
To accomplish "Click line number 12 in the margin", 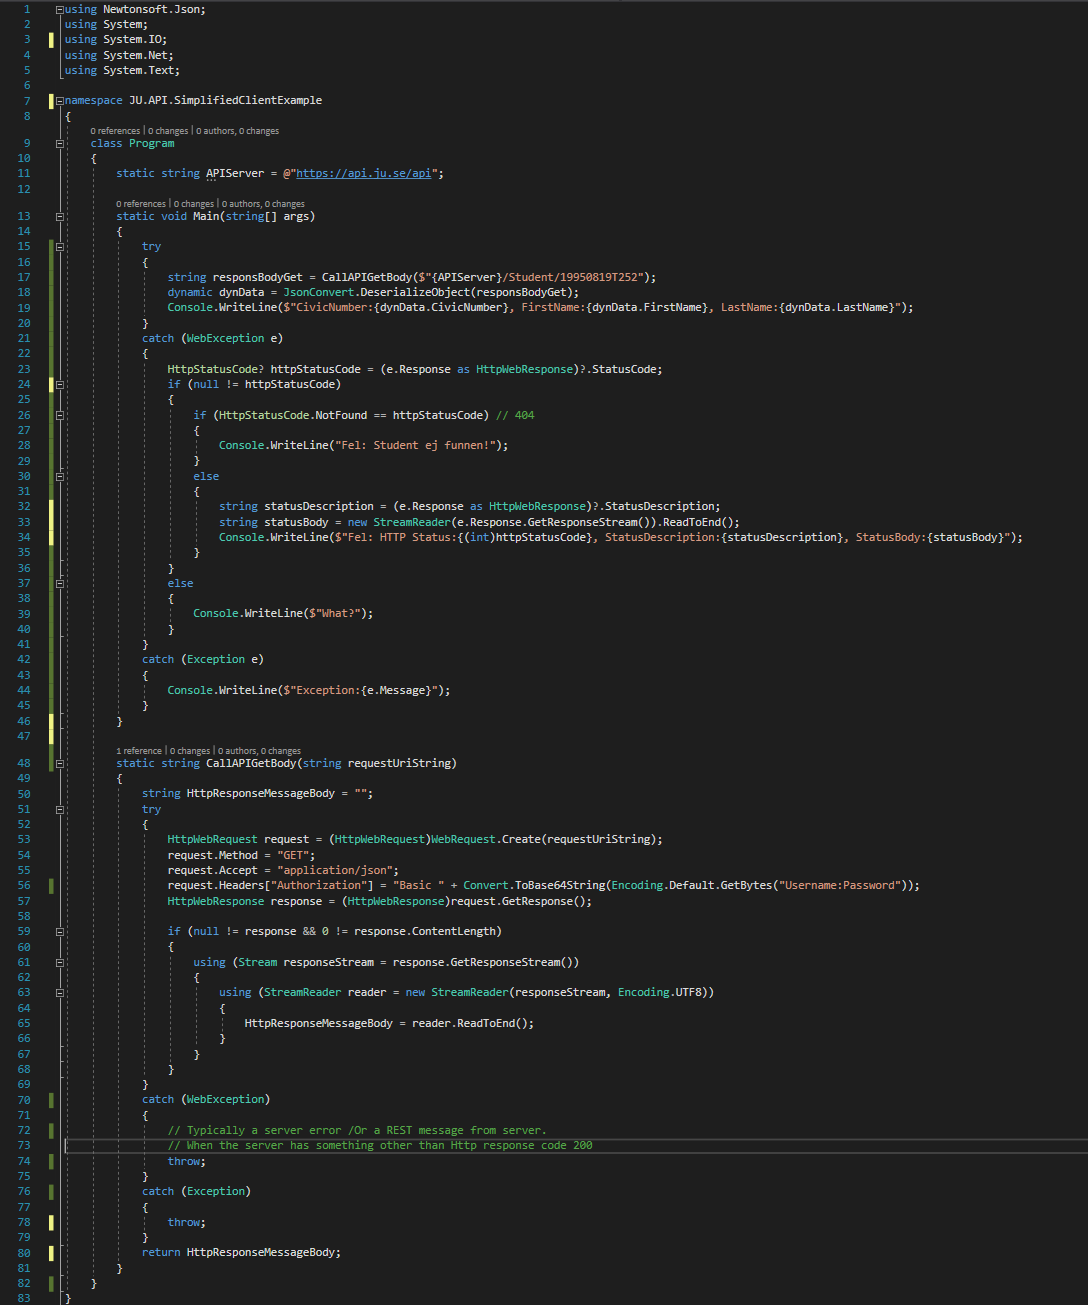I will [x=24, y=189].
